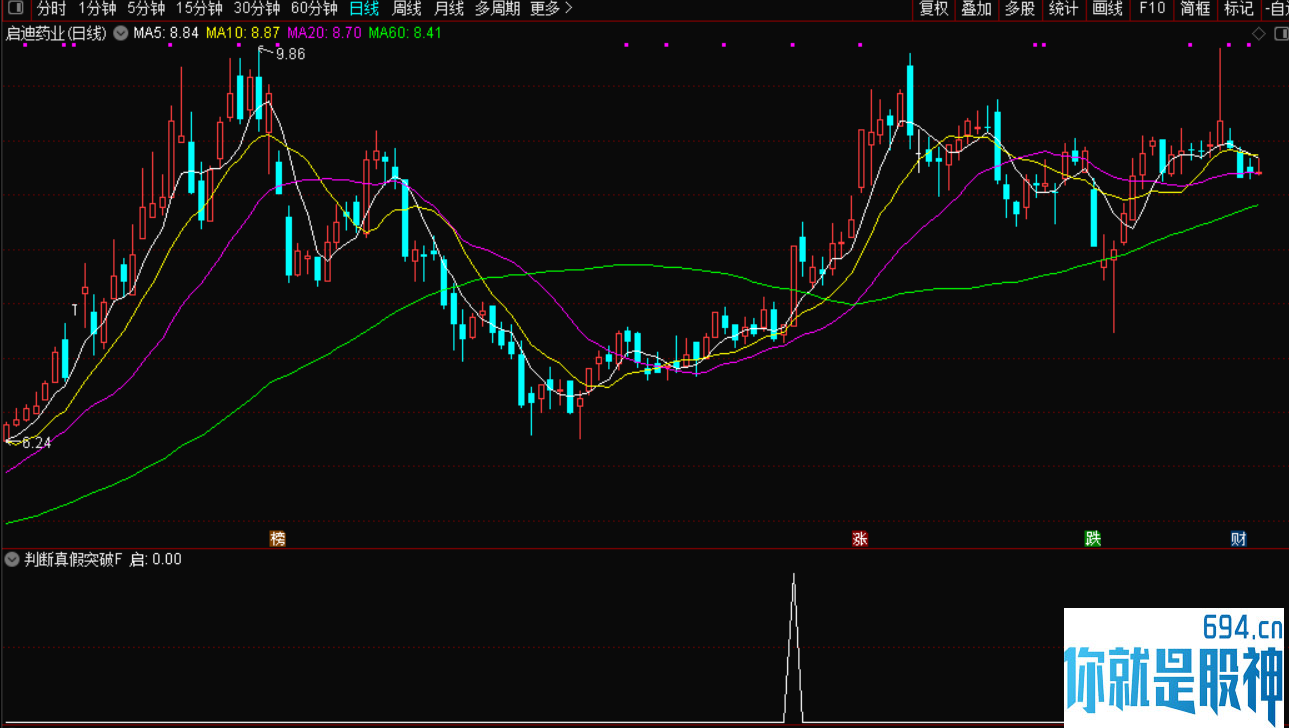Viewport: 1289px width, 728px height.
Task: Click the 叠加 overlay button
Action: click(977, 9)
